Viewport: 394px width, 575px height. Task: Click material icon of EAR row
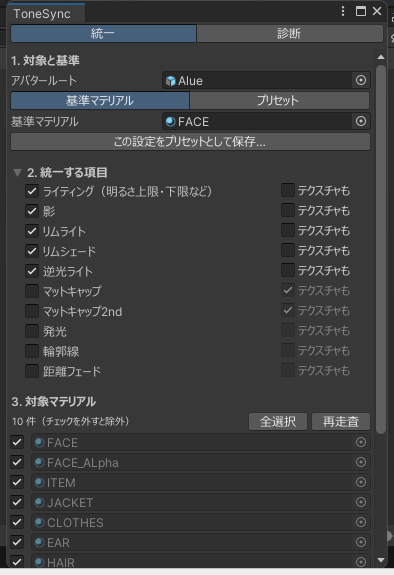(x=40, y=542)
